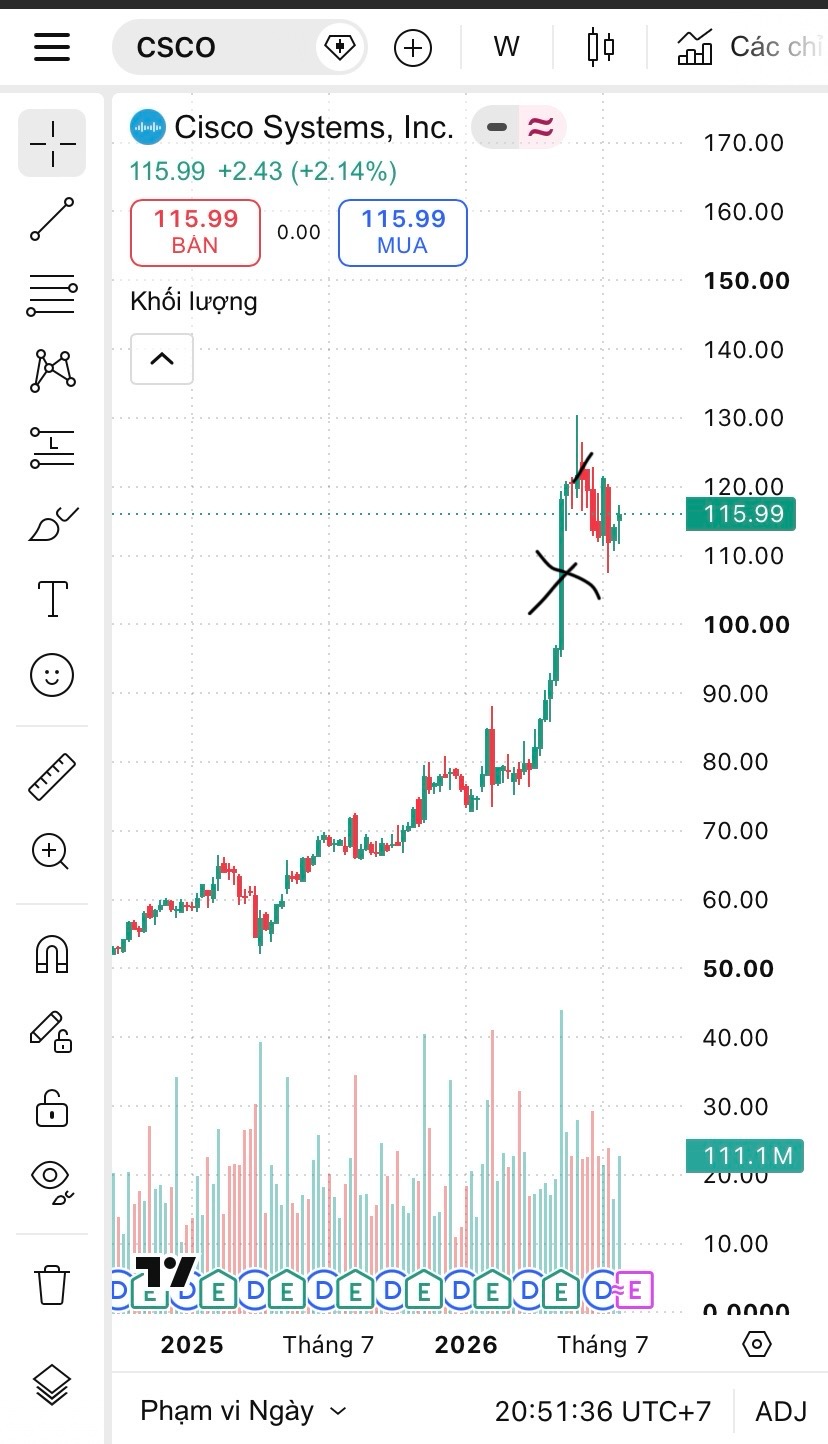
Task: Click the 2025 time axis label
Action: pos(192,1345)
